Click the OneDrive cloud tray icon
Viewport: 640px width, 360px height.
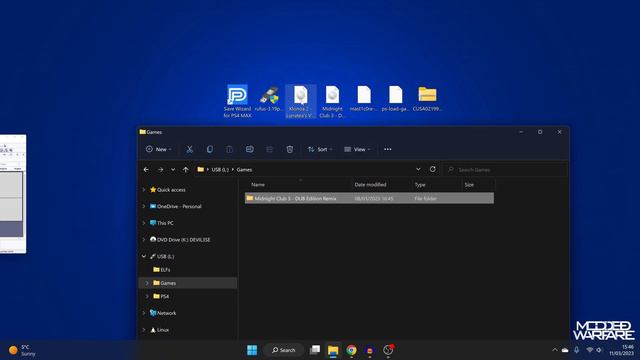(565, 350)
